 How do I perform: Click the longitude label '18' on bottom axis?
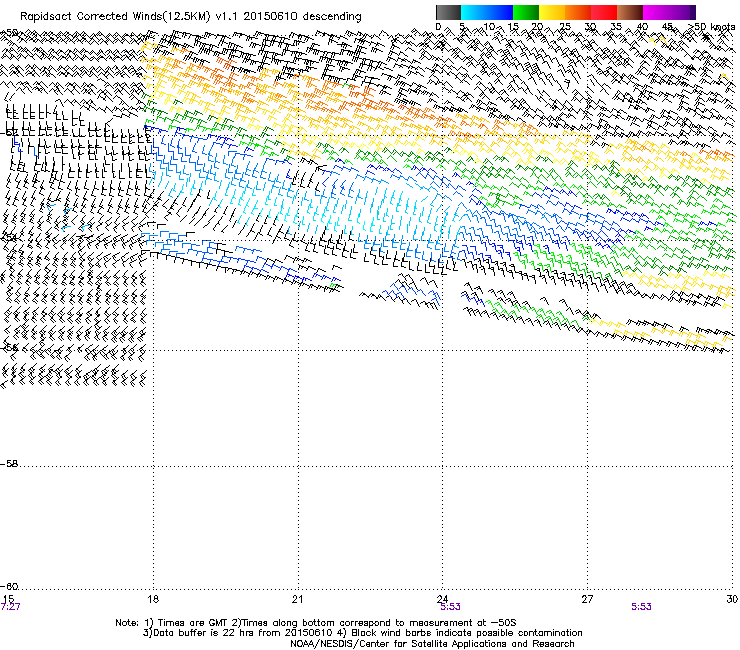coord(153,599)
